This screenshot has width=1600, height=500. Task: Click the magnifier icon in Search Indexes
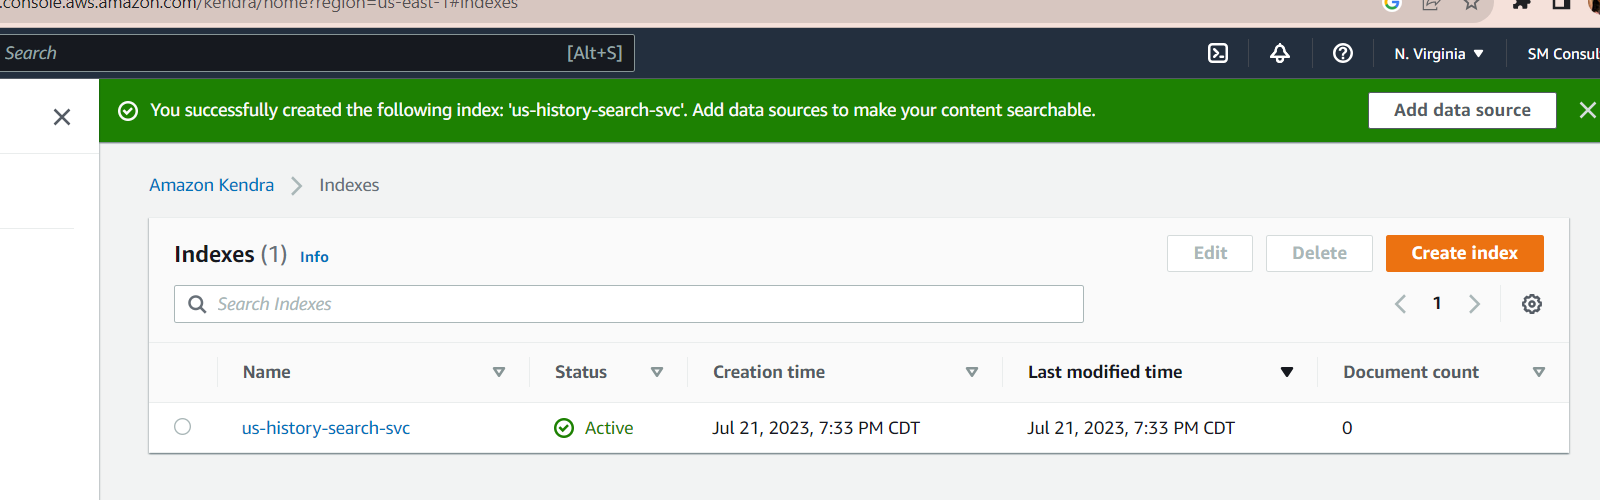coord(197,304)
